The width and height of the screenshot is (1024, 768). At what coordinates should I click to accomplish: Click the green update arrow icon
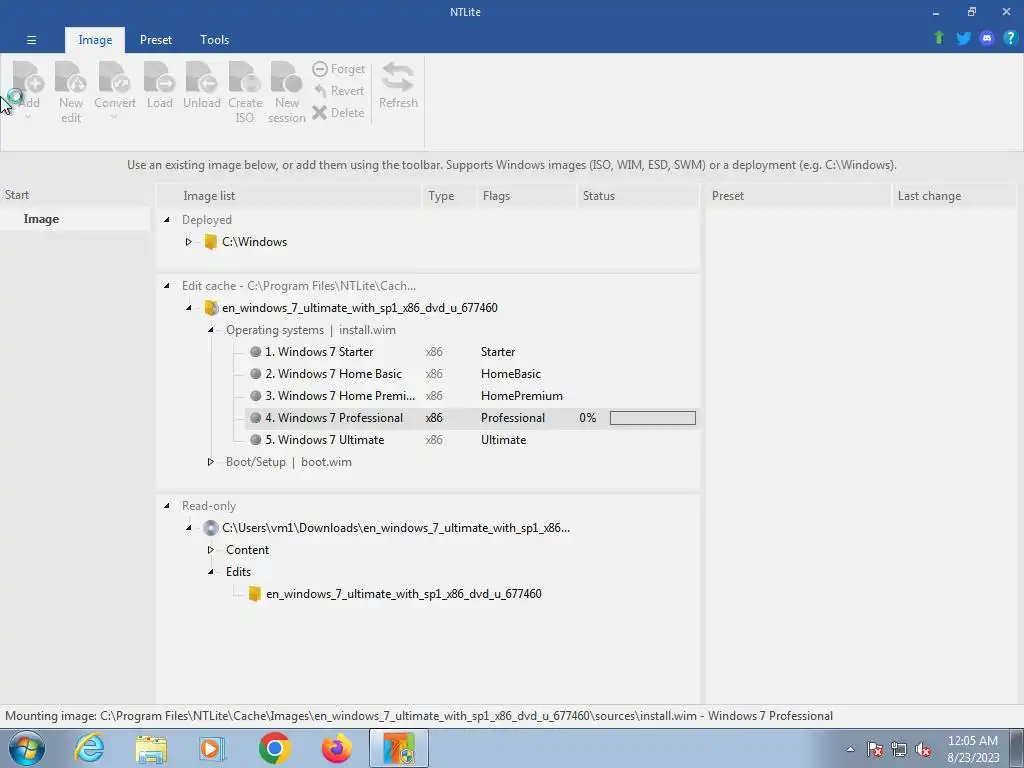click(939, 38)
